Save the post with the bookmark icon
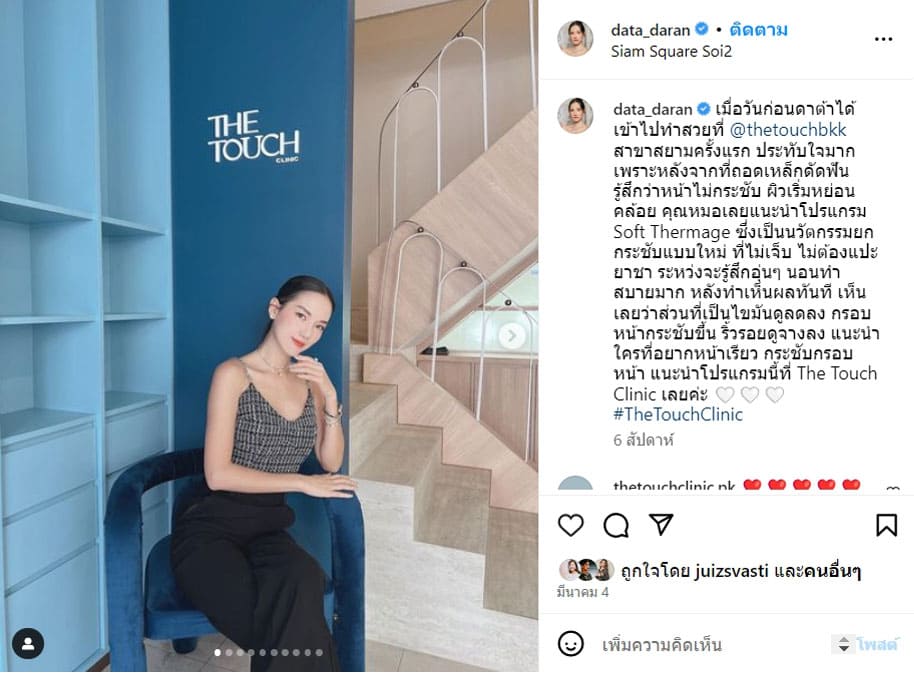The width and height of the screenshot is (914, 673). pos(886,525)
